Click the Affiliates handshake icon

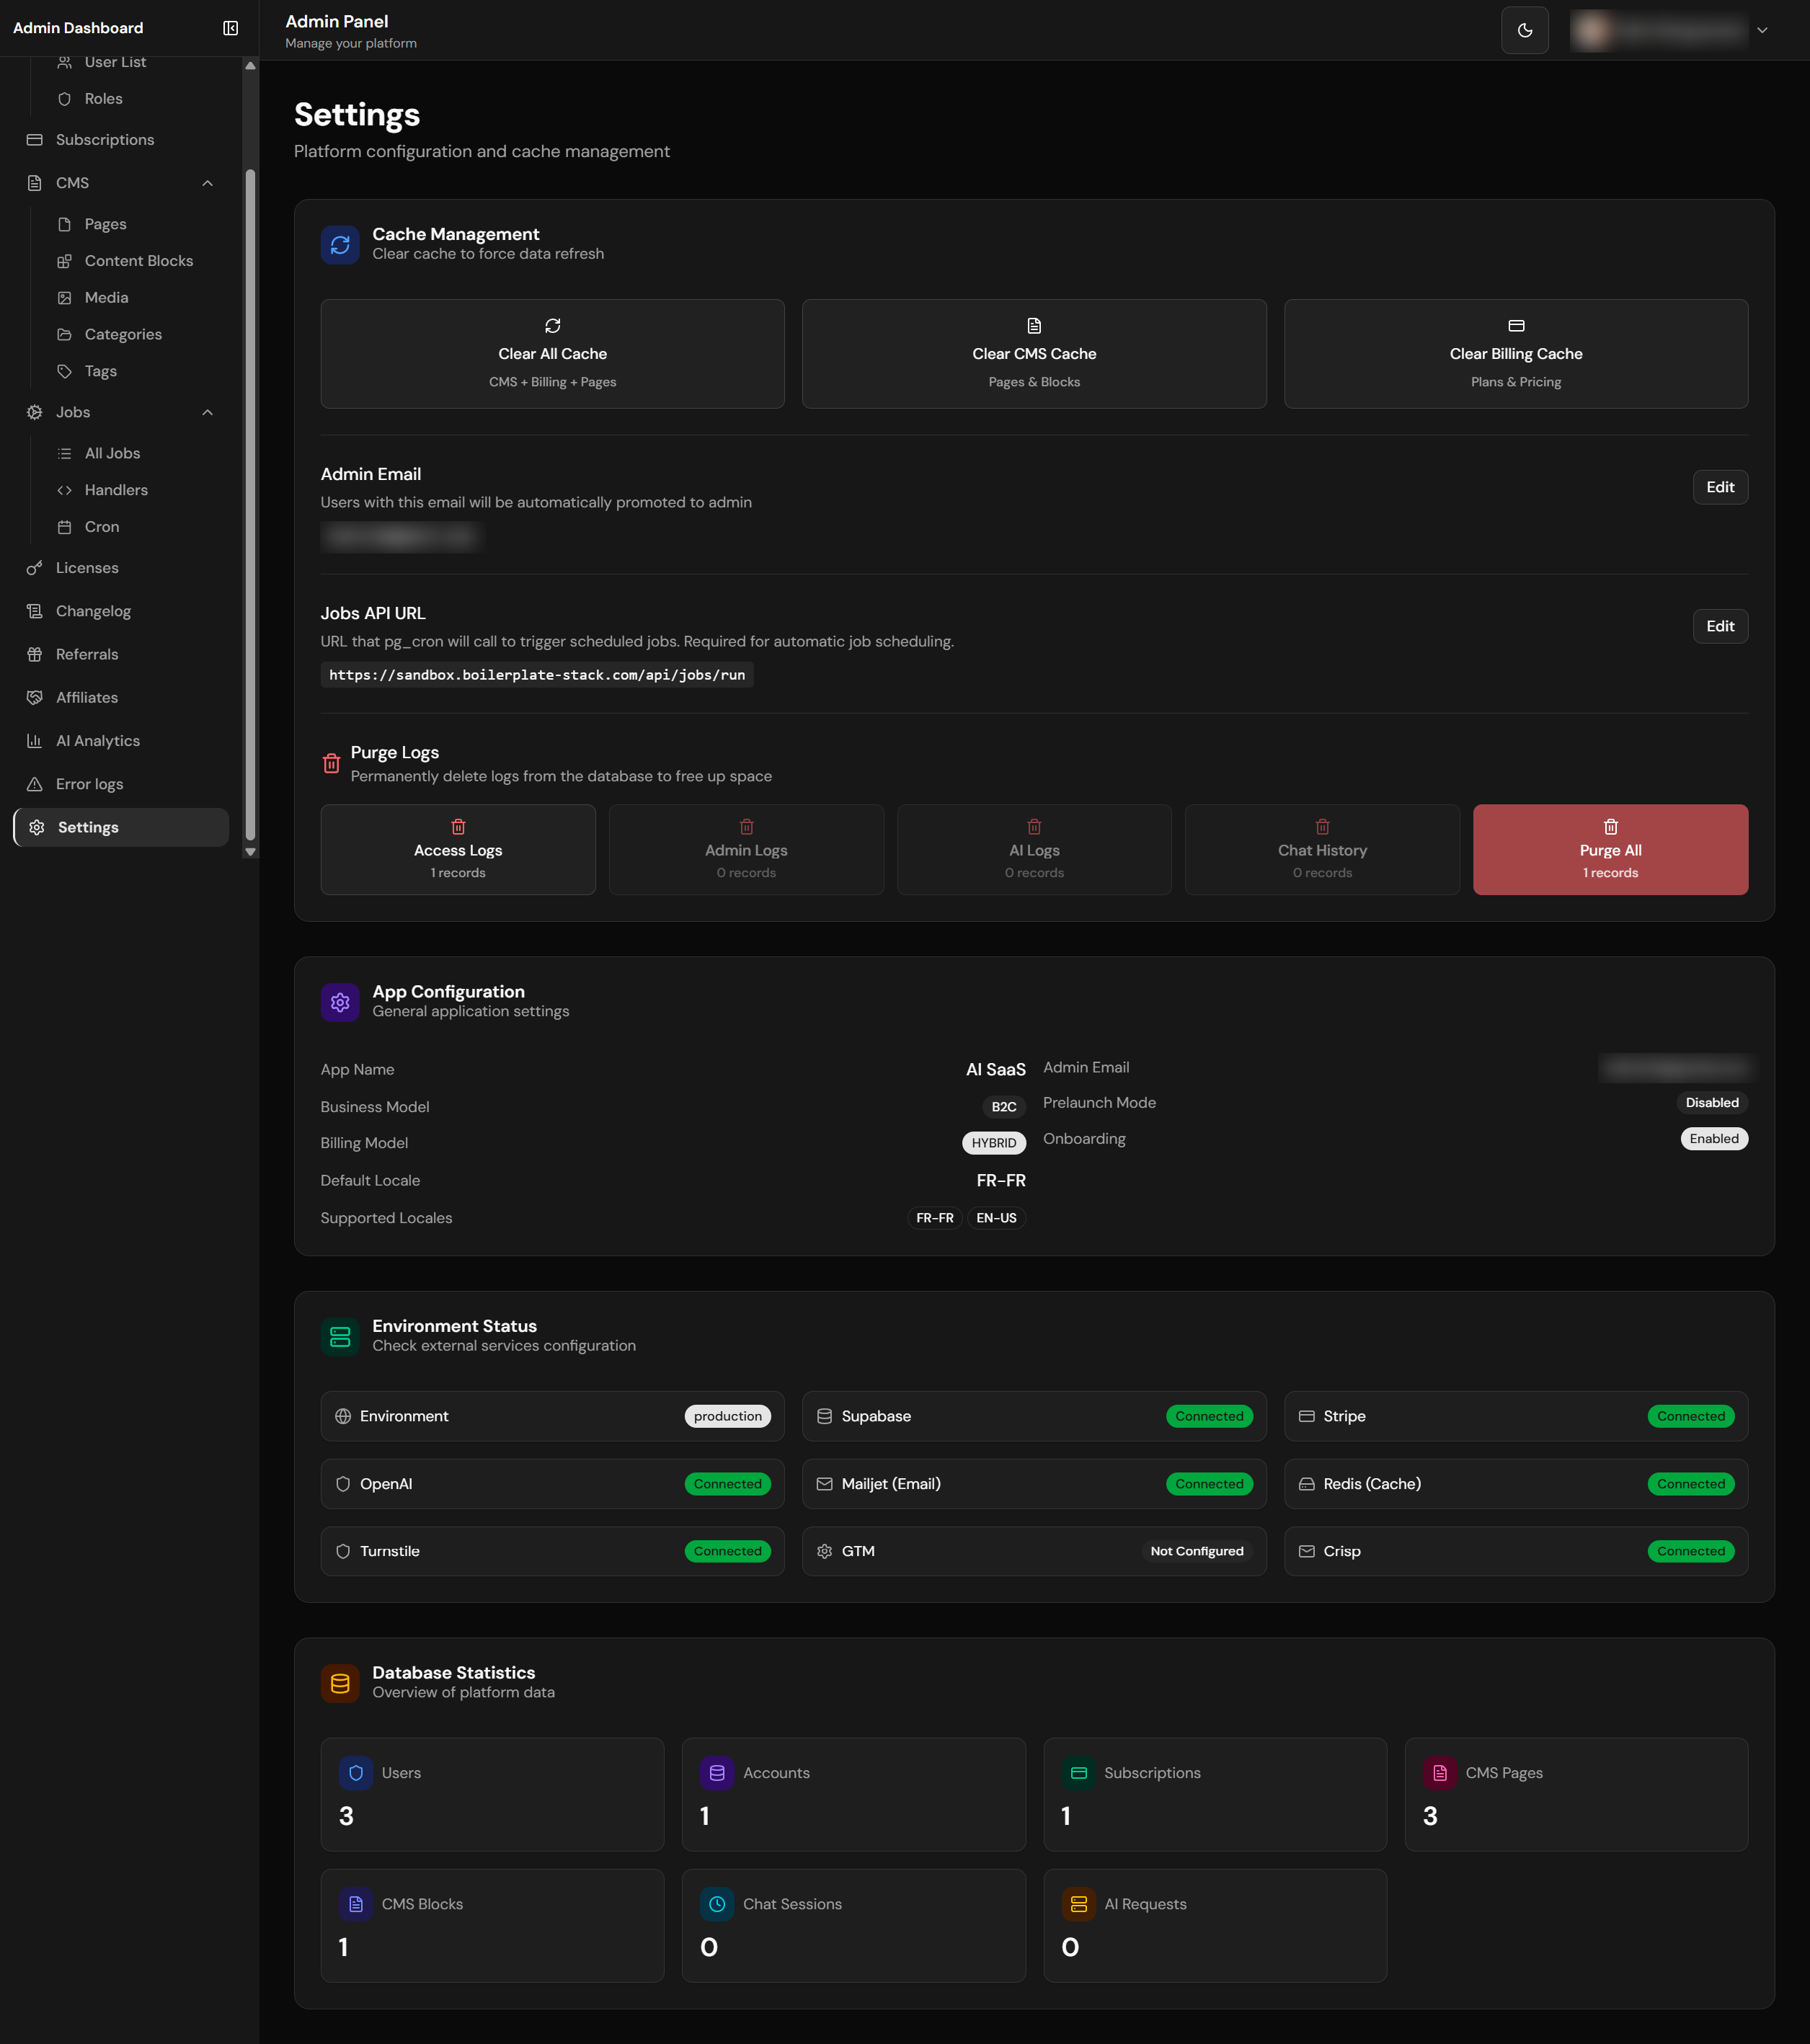34,697
